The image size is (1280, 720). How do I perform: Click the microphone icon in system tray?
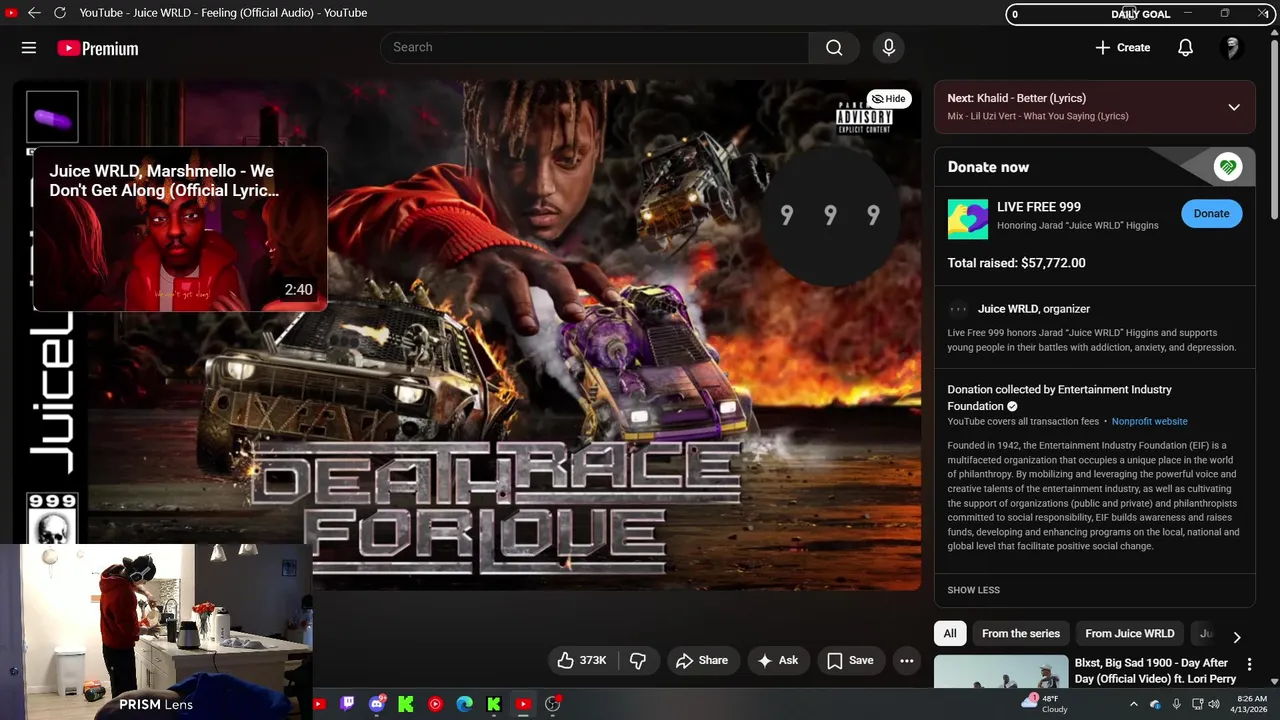pos(1176,704)
